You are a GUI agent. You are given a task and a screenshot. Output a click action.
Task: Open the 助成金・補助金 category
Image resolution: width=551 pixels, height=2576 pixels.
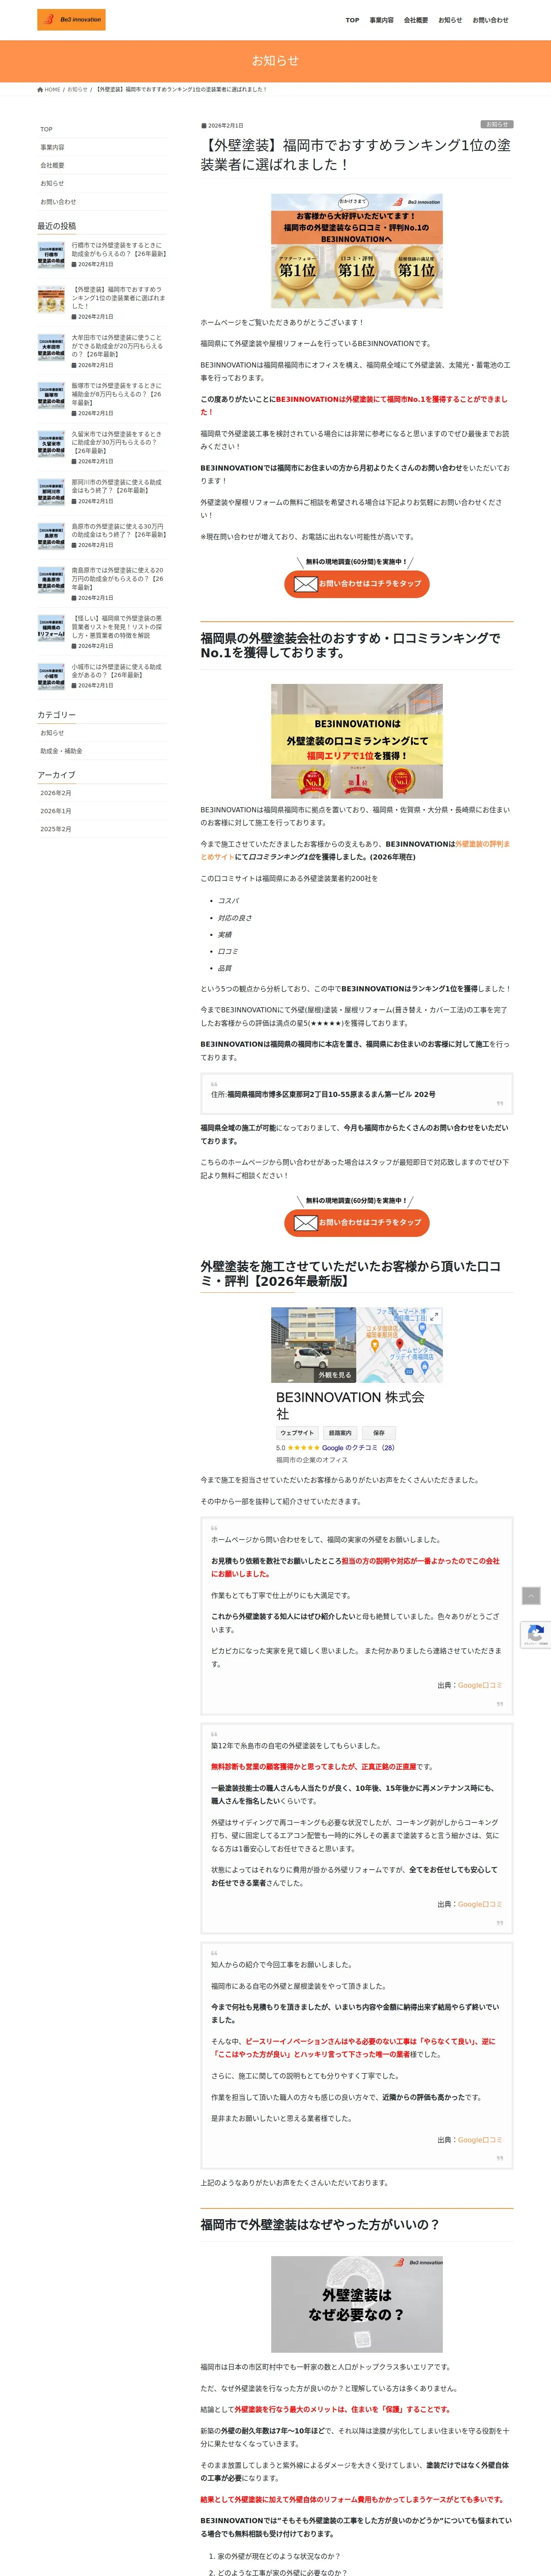pyautogui.click(x=102, y=751)
